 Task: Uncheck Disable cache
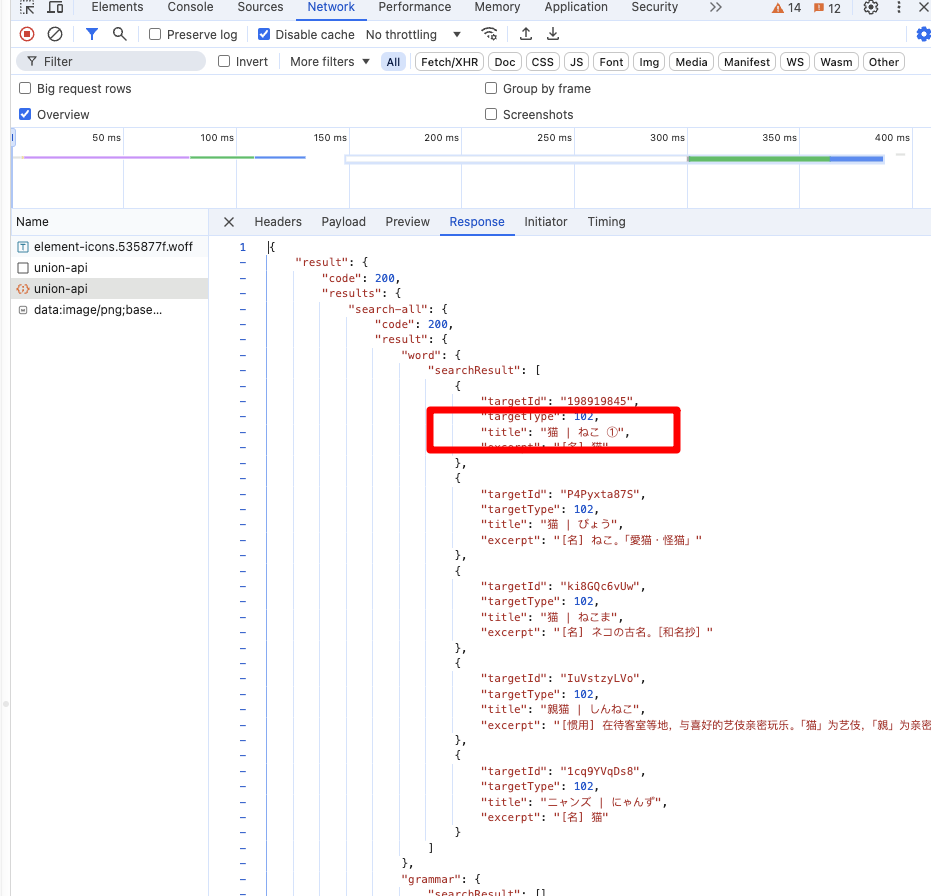coord(264,34)
